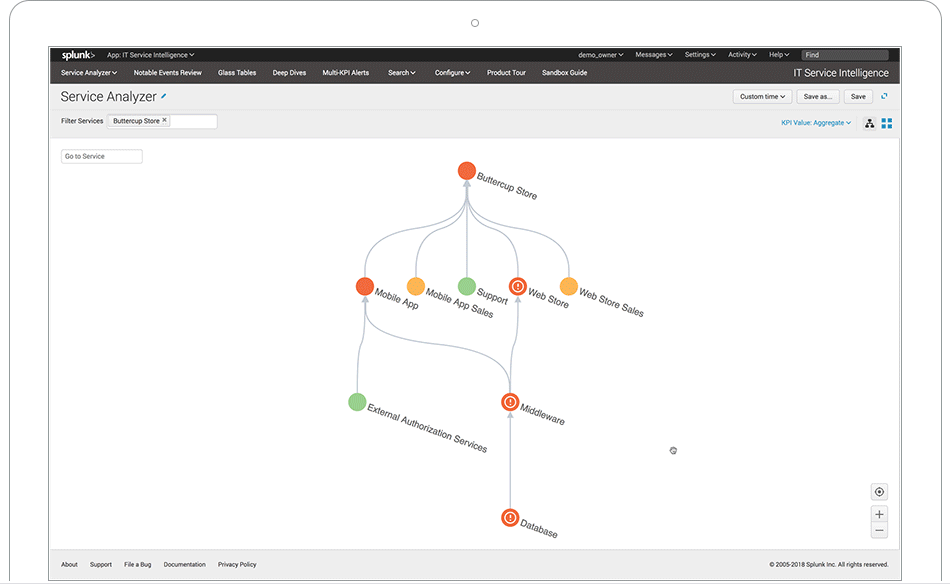Image resolution: width=950 pixels, height=584 pixels.
Task: Open the Product Tour
Action: (506, 73)
